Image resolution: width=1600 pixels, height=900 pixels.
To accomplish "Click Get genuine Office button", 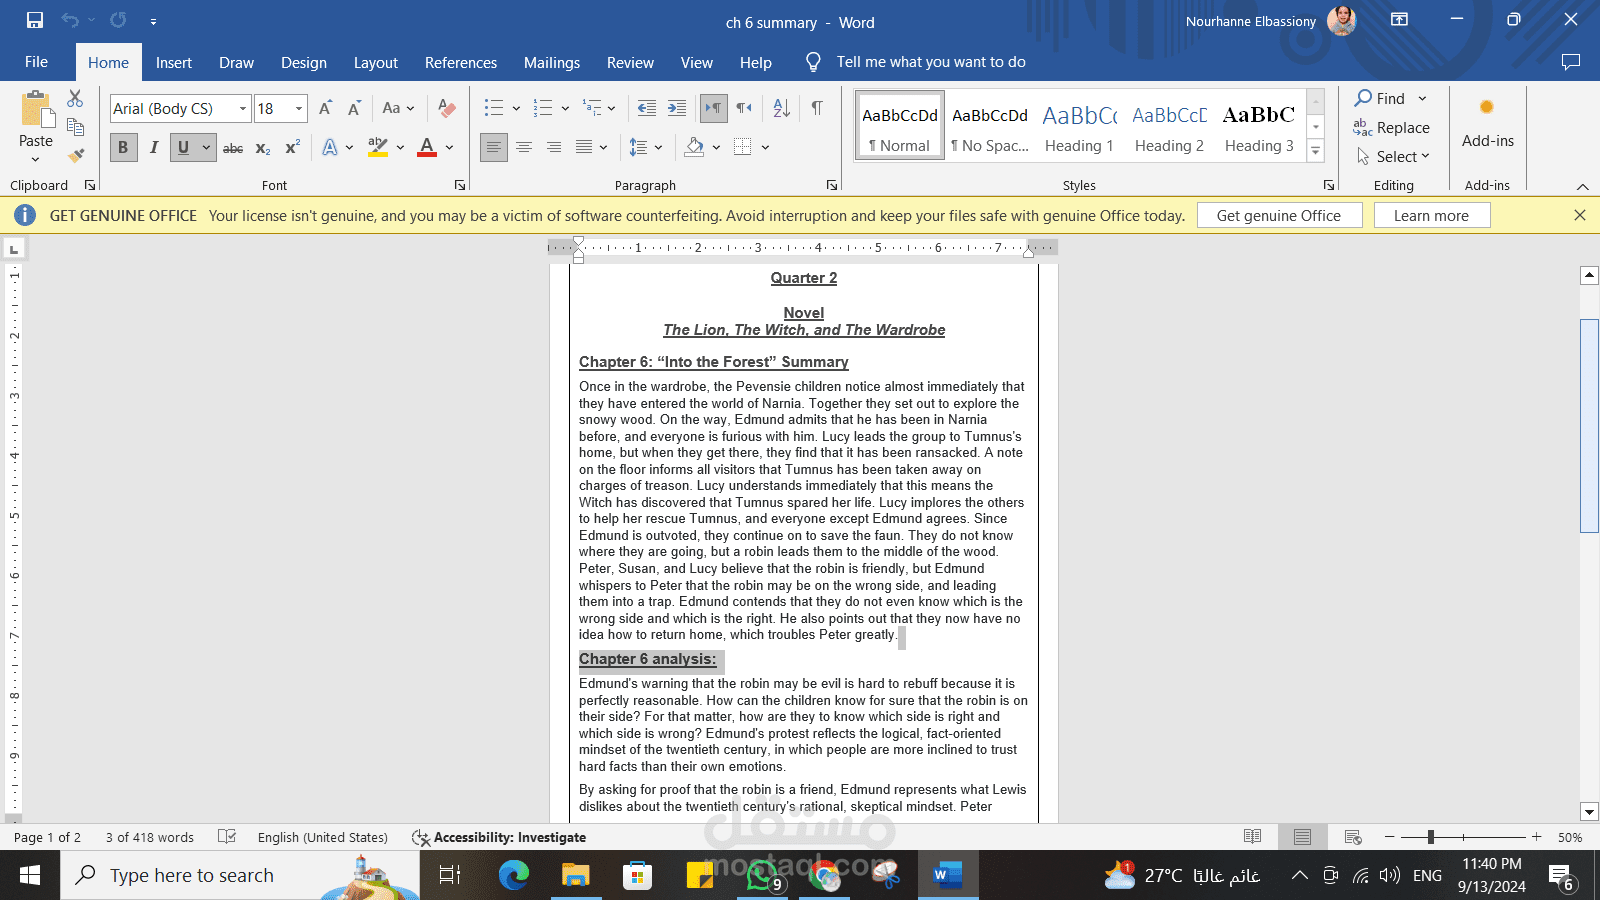I will tap(1279, 214).
